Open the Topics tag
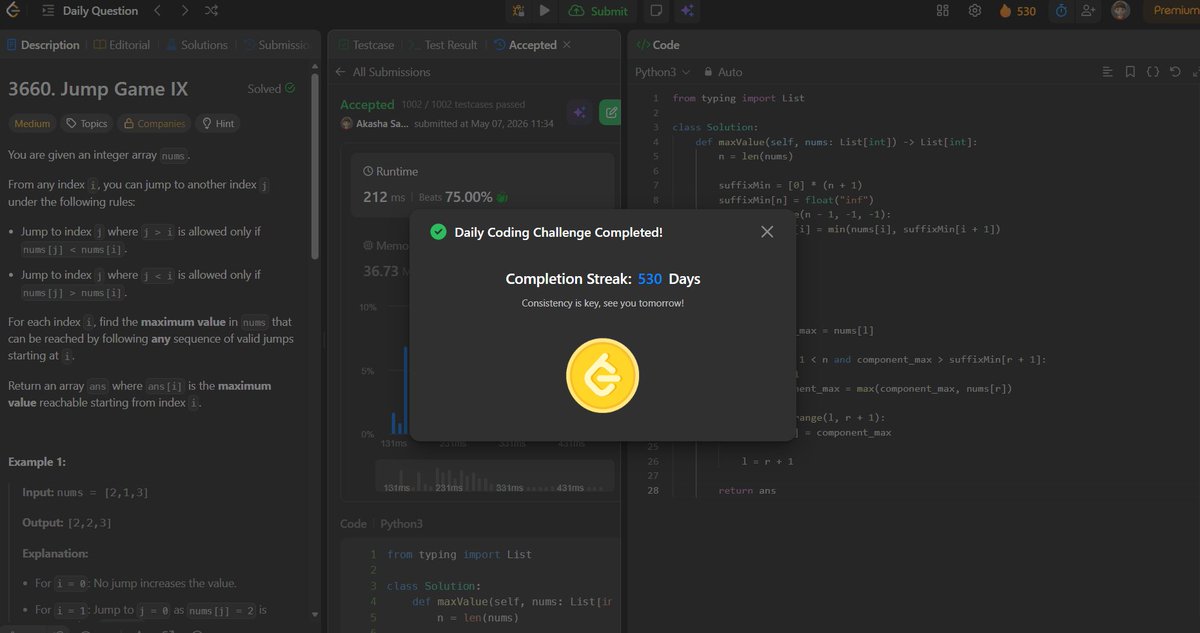1200x633 pixels. 86,124
